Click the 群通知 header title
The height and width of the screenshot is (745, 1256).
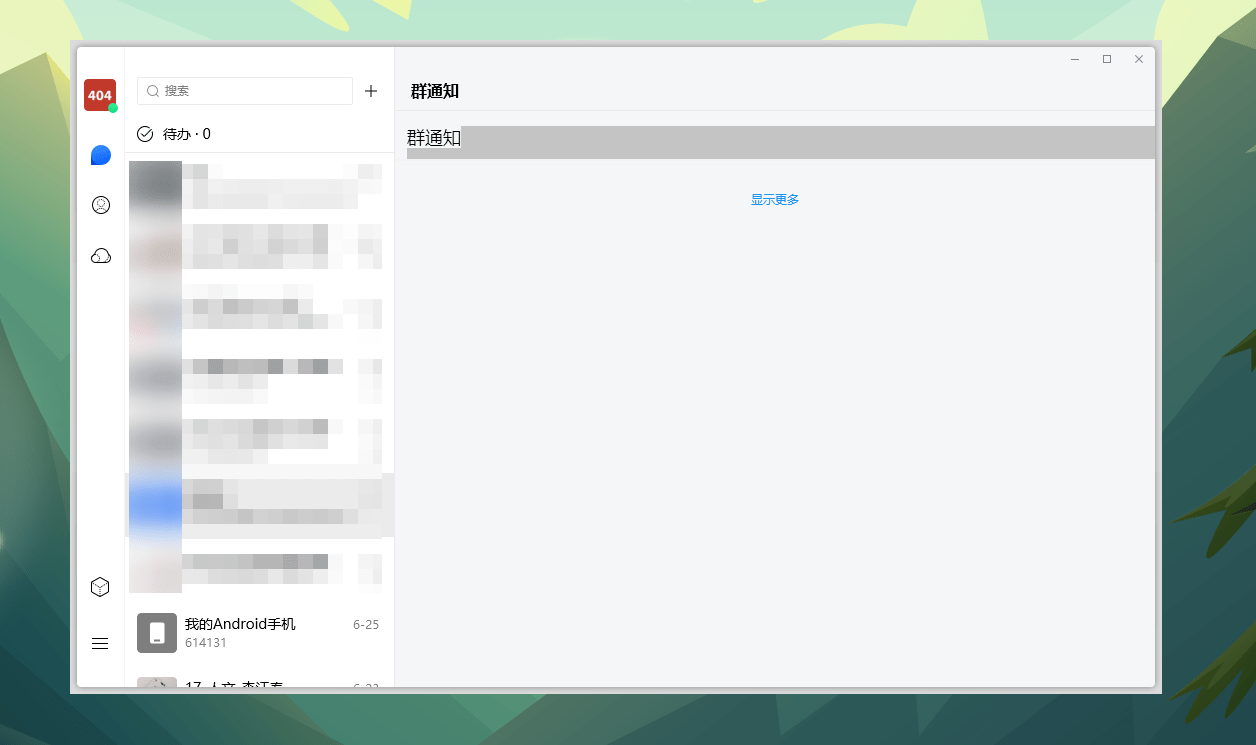(435, 91)
